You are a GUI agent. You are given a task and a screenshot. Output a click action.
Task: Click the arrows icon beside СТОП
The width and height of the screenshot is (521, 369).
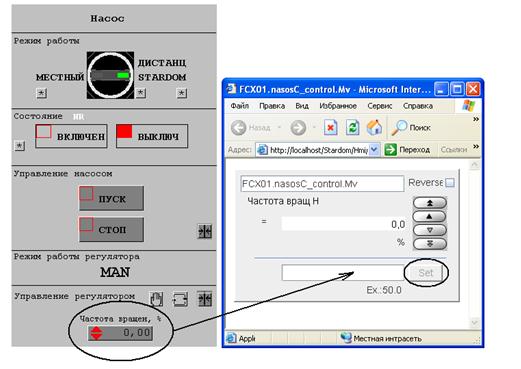point(205,231)
